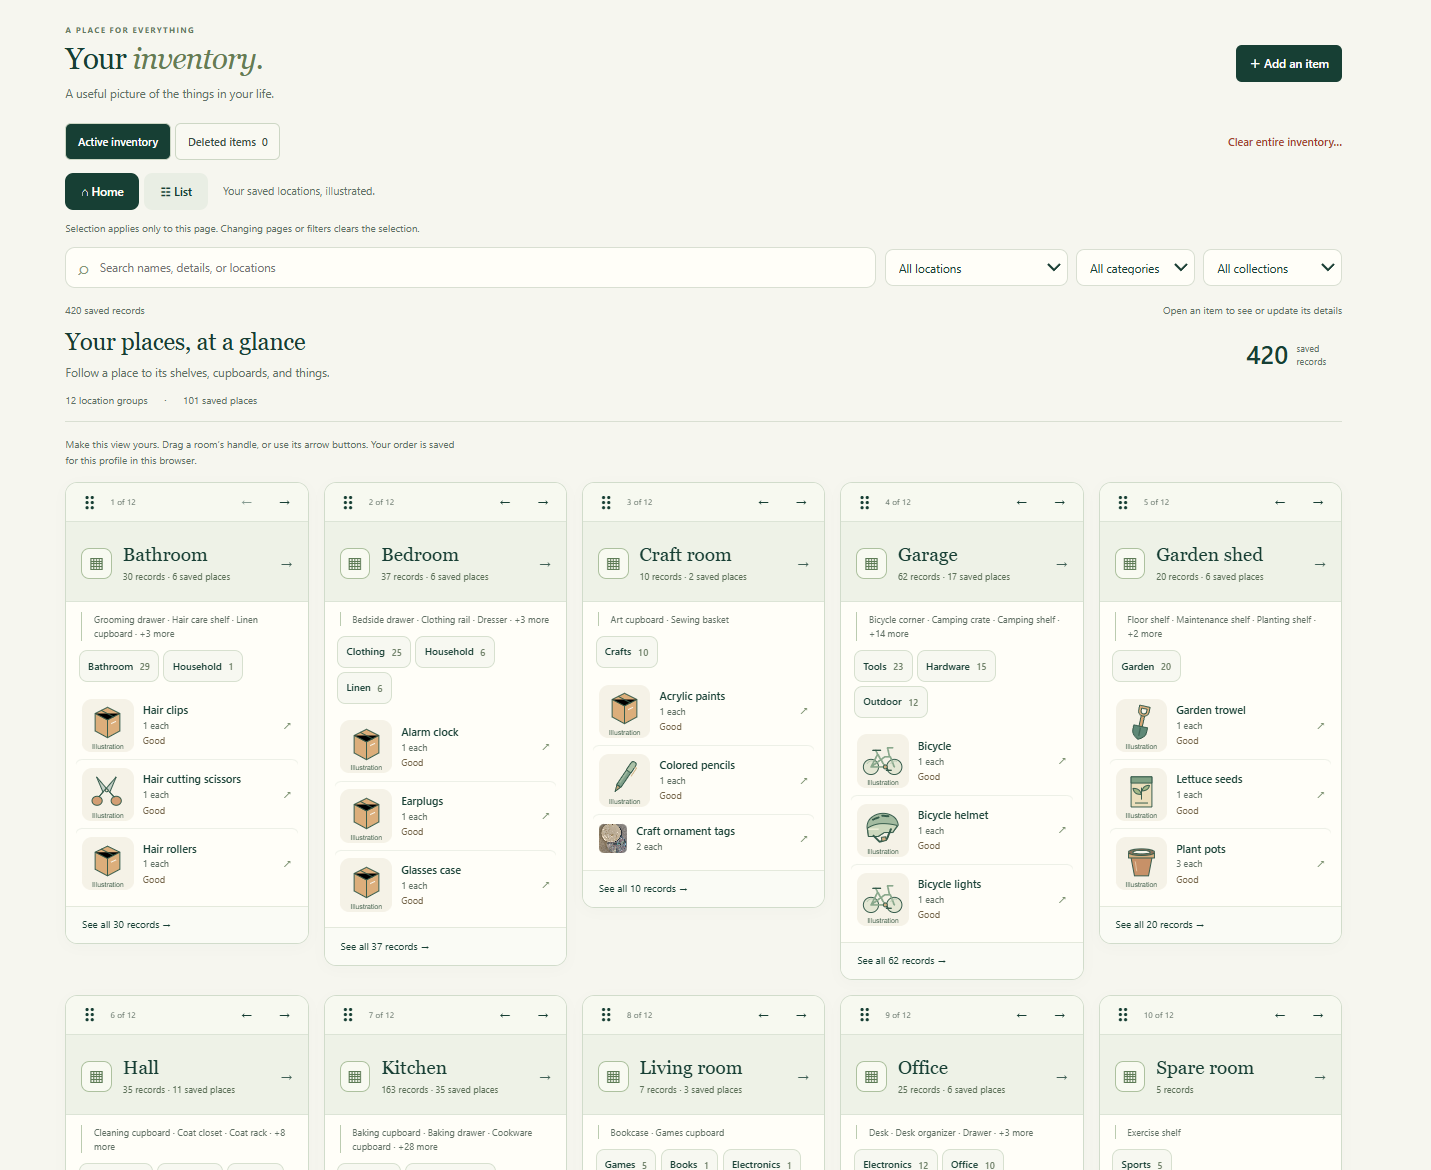Viewport: 1431px width, 1170px height.
Task: Click the Bicycle helmet illustration icon
Action: tap(883, 831)
